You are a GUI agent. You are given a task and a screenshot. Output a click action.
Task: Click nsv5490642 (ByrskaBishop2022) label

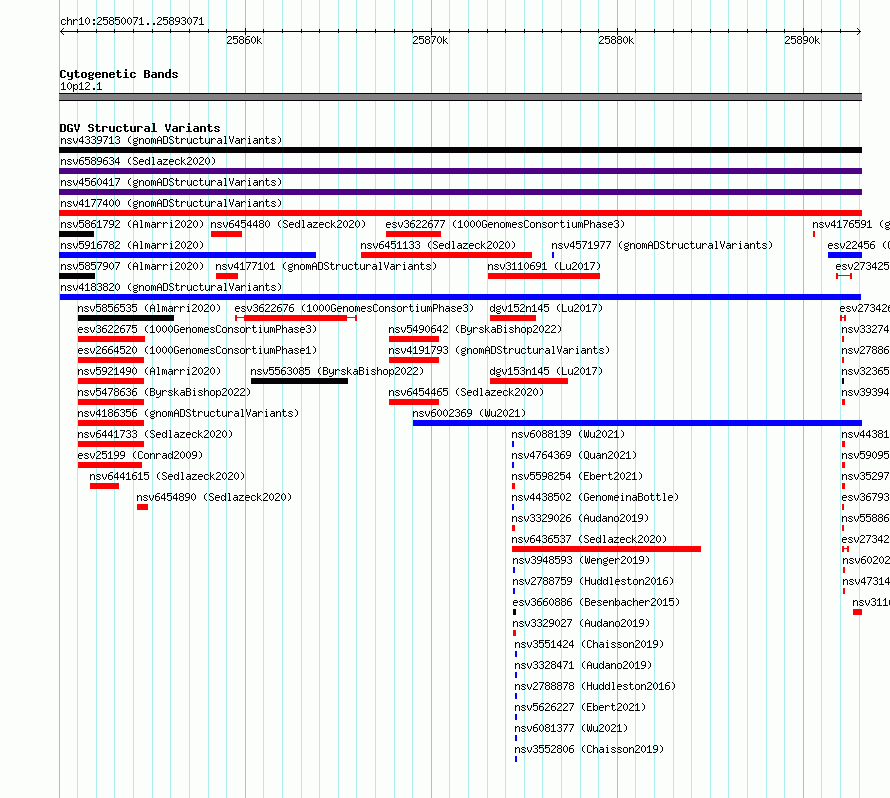coord(475,329)
